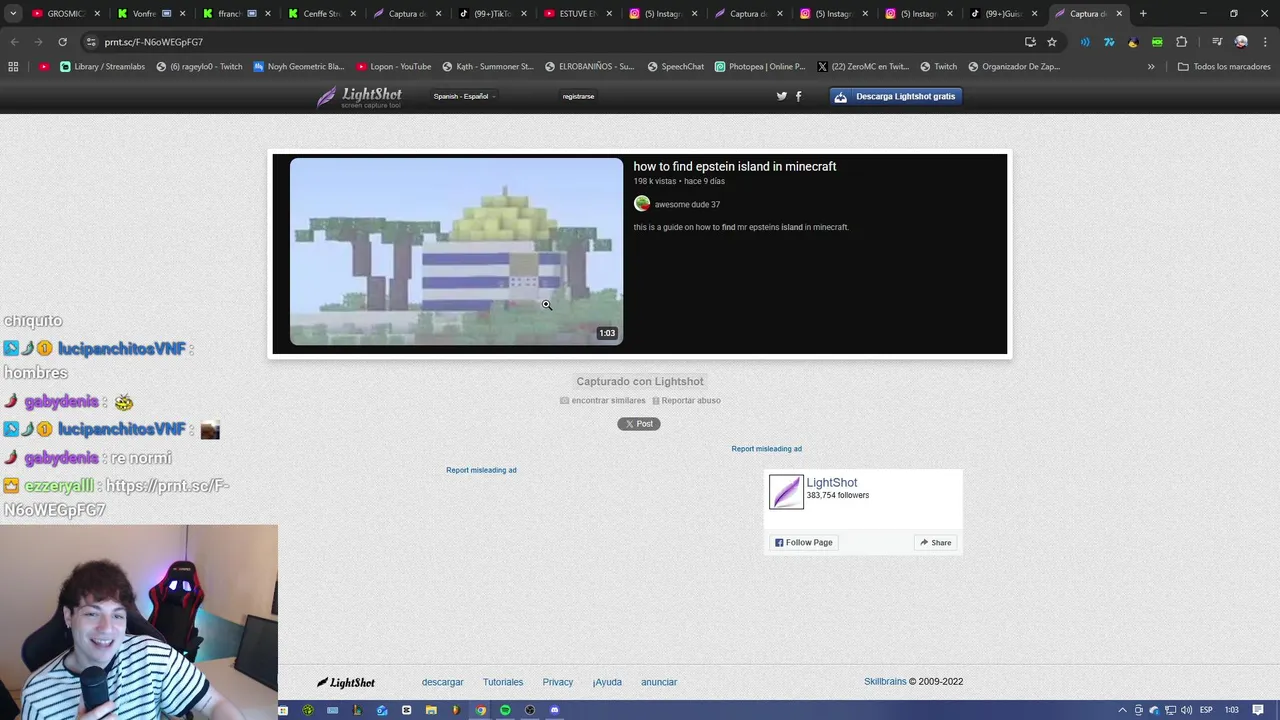Open the SpeechChat bookmark
Screen dimensions: 1280x720
click(x=675, y=66)
